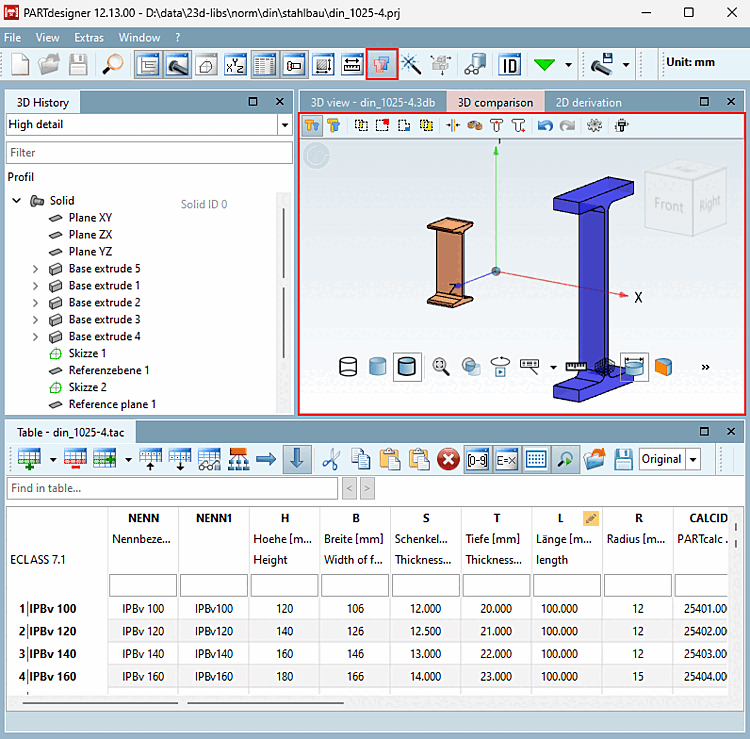Toggle the table window toolbar button
The image size is (750, 739).
(x=265, y=65)
